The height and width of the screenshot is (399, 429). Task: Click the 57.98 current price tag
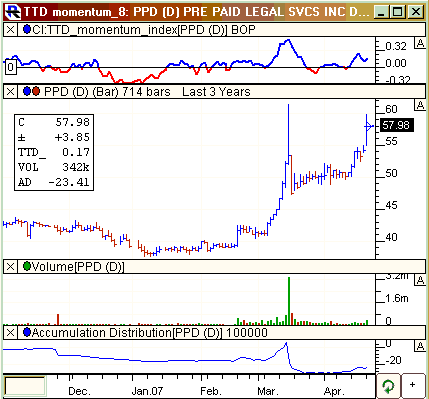[x=396, y=125]
